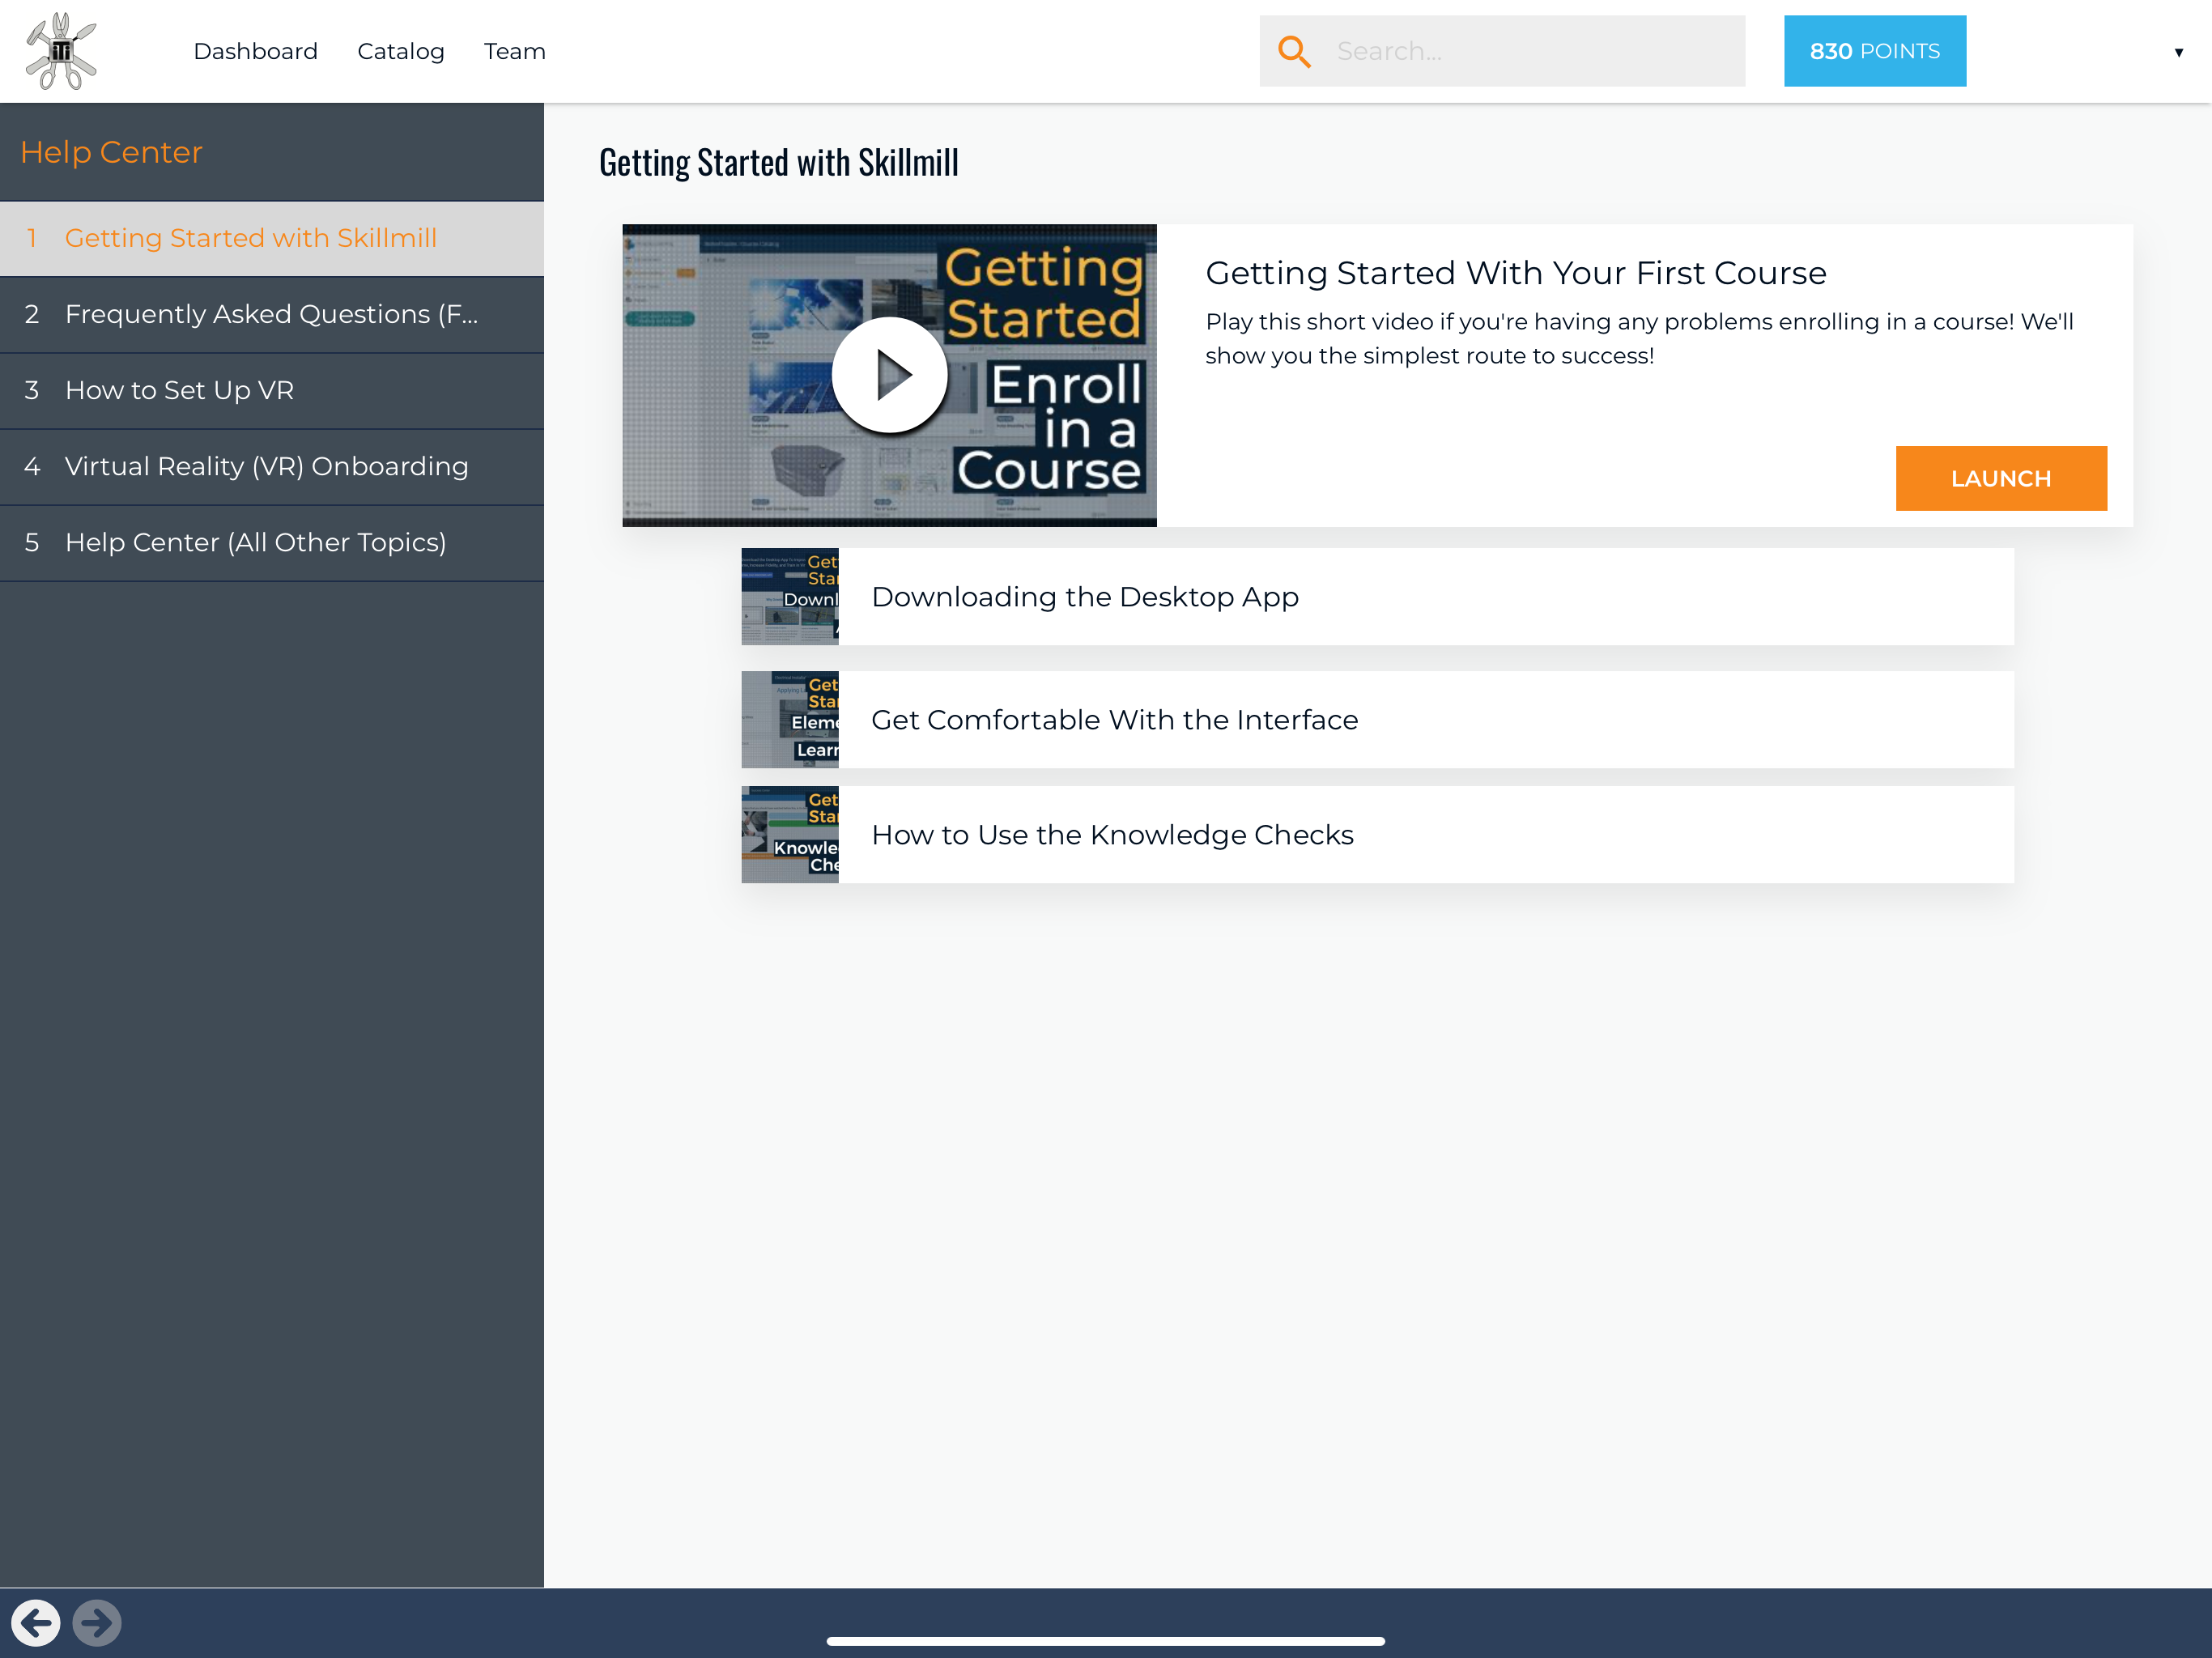This screenshot has width=2212, height=1658.
Task: Click the white home indicator bar
Action: tap(1105, 1641)
